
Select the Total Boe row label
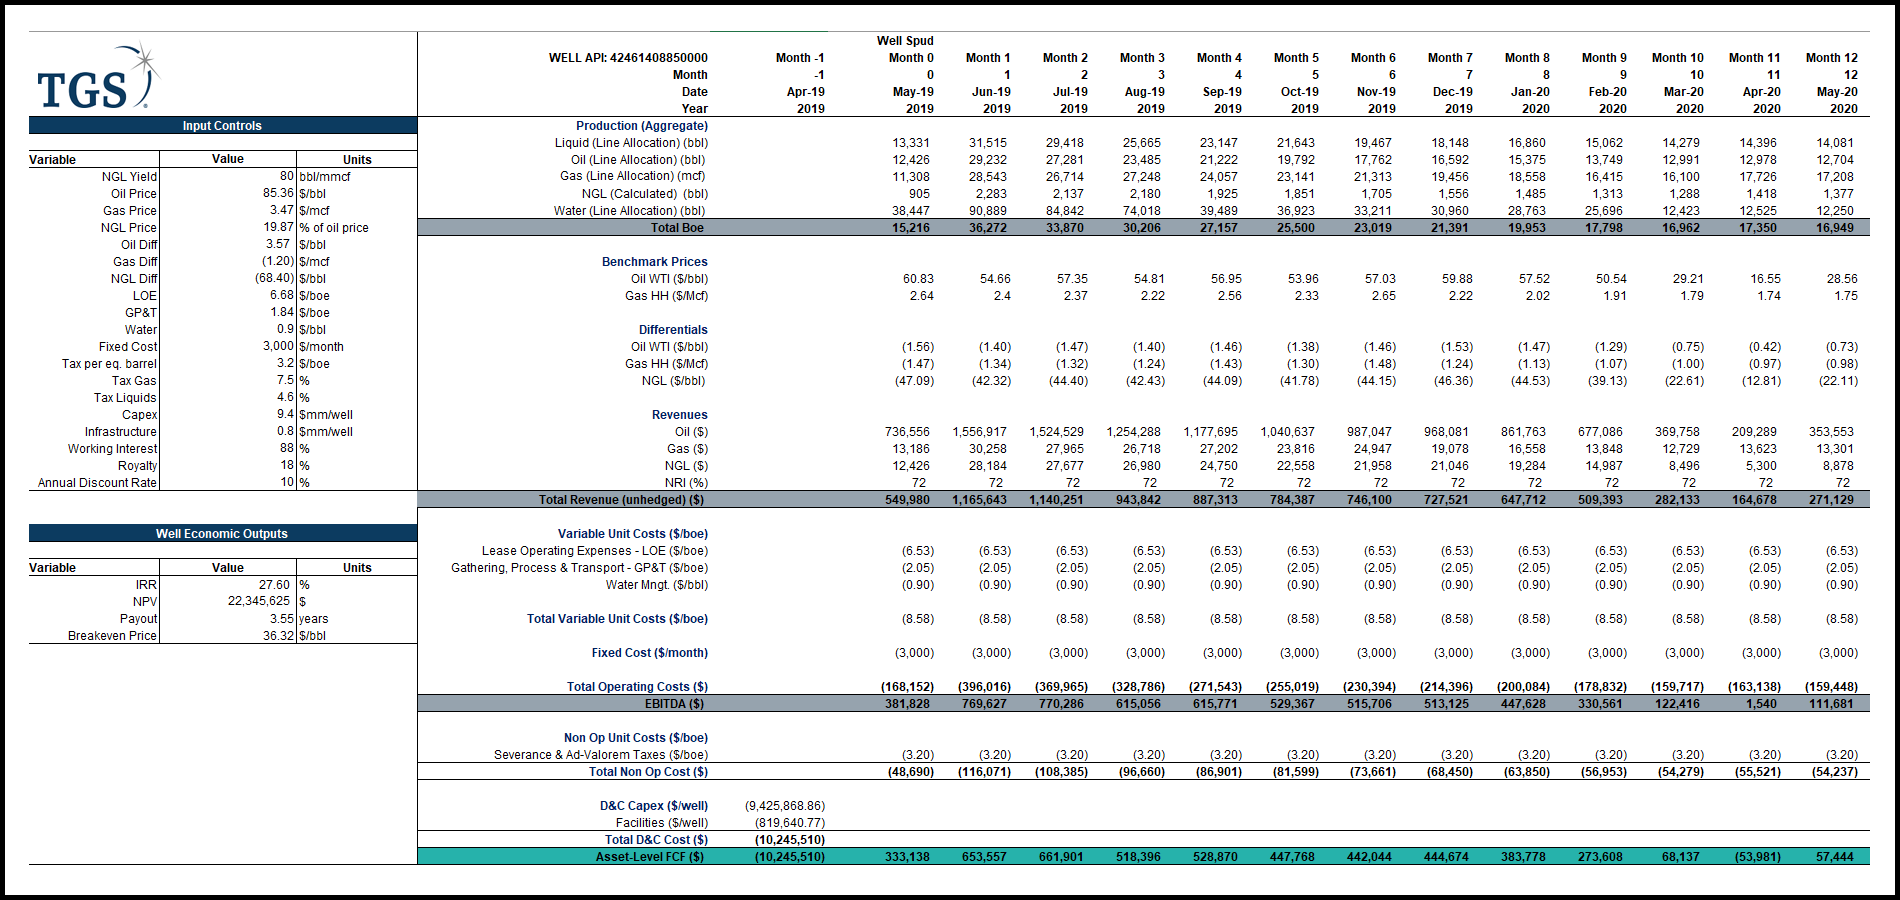coord(677,228)
